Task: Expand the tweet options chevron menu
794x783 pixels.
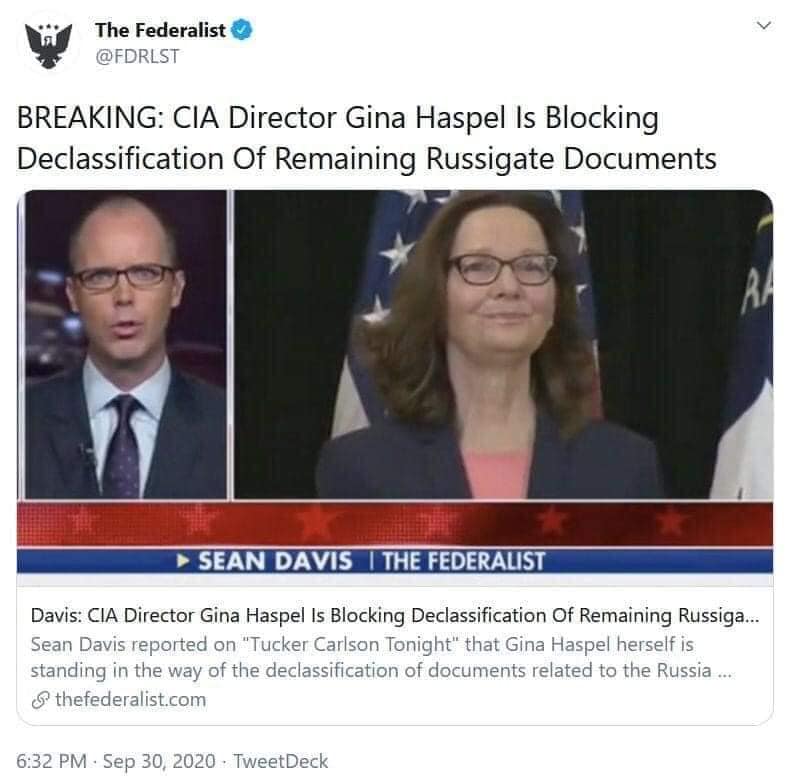Action: [764, 25]
